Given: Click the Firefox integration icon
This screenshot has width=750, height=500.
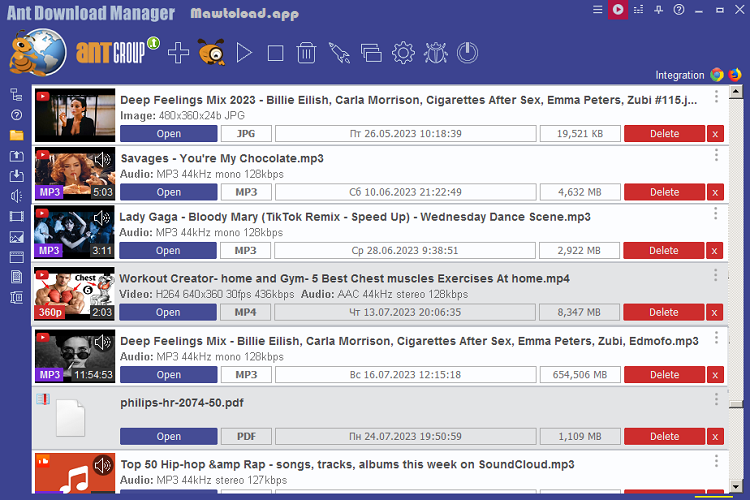Looking at the screenshot, I should pos(735,75).
